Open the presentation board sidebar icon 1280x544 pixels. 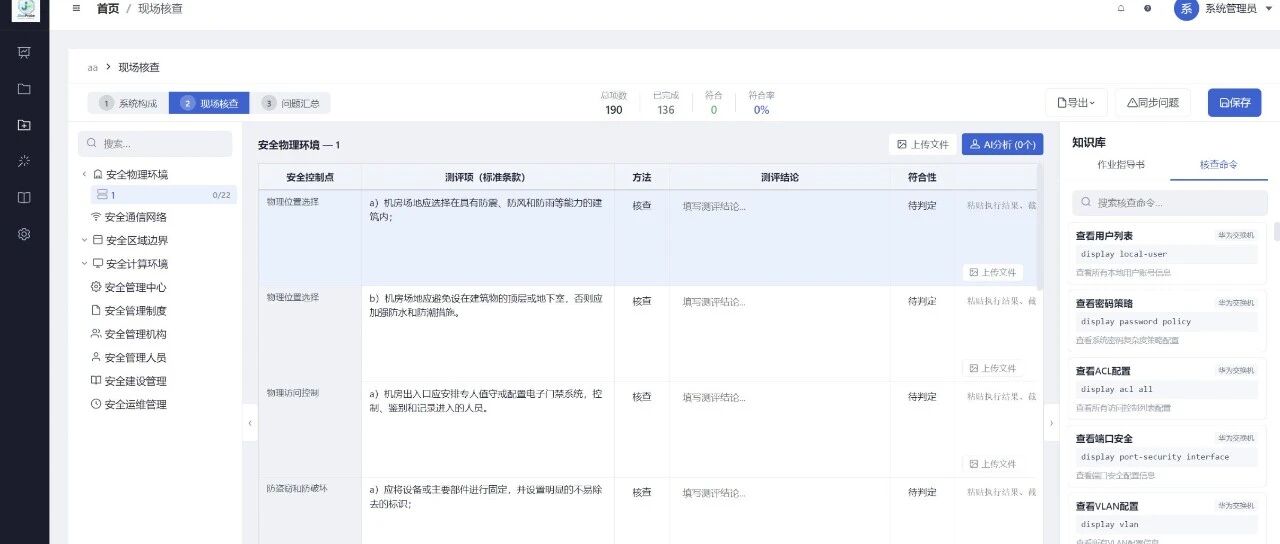point(24,52)
